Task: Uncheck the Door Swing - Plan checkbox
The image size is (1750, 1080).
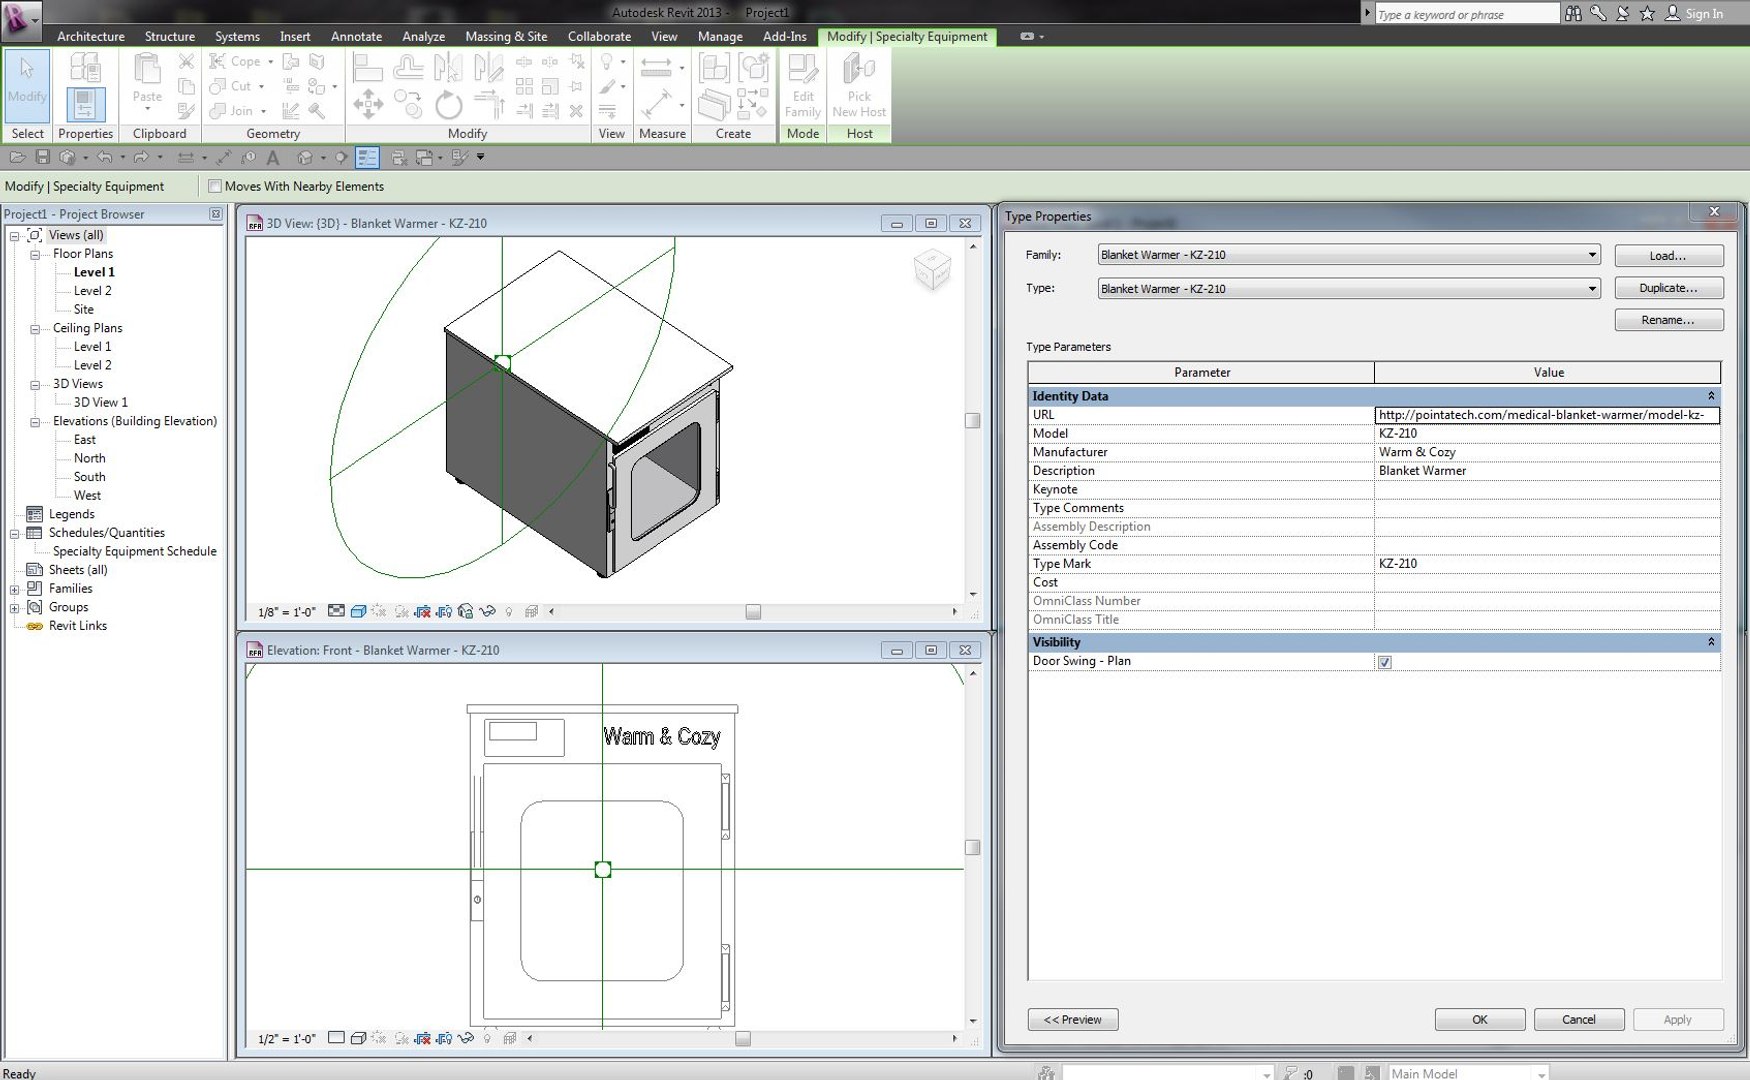Action: click(1384, 662)
